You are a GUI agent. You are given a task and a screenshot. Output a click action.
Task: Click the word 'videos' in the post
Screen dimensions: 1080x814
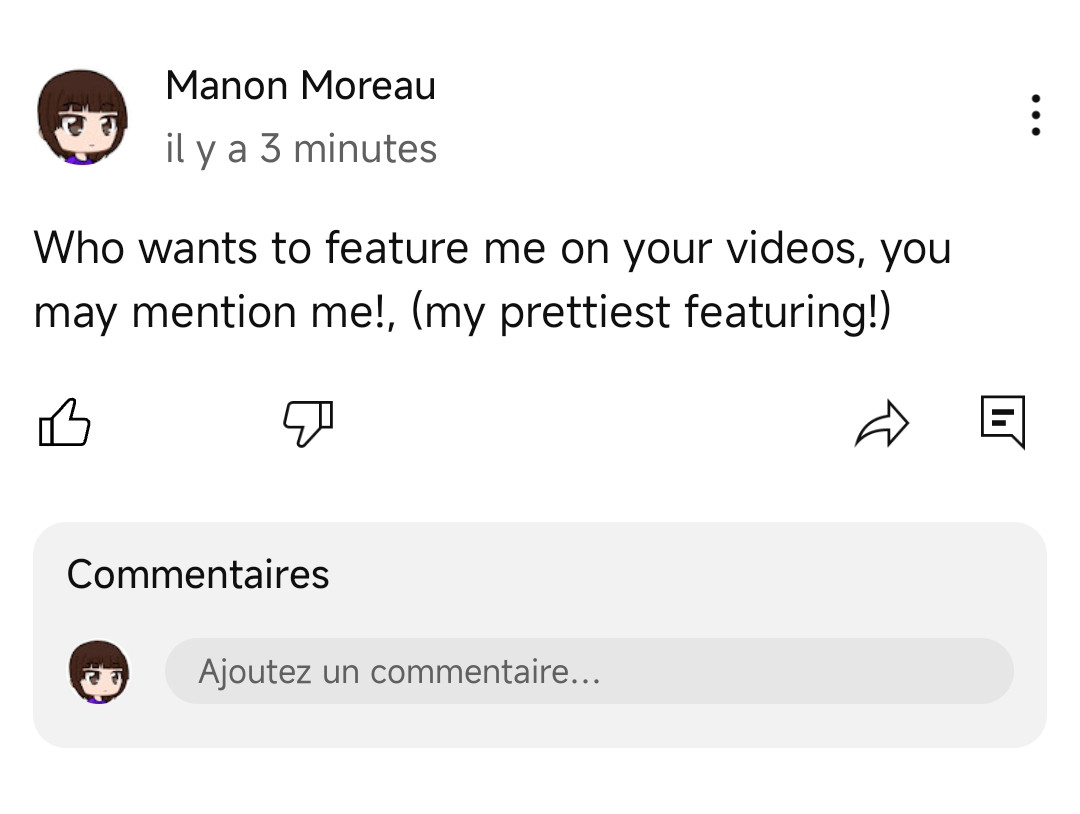point(790,248)
